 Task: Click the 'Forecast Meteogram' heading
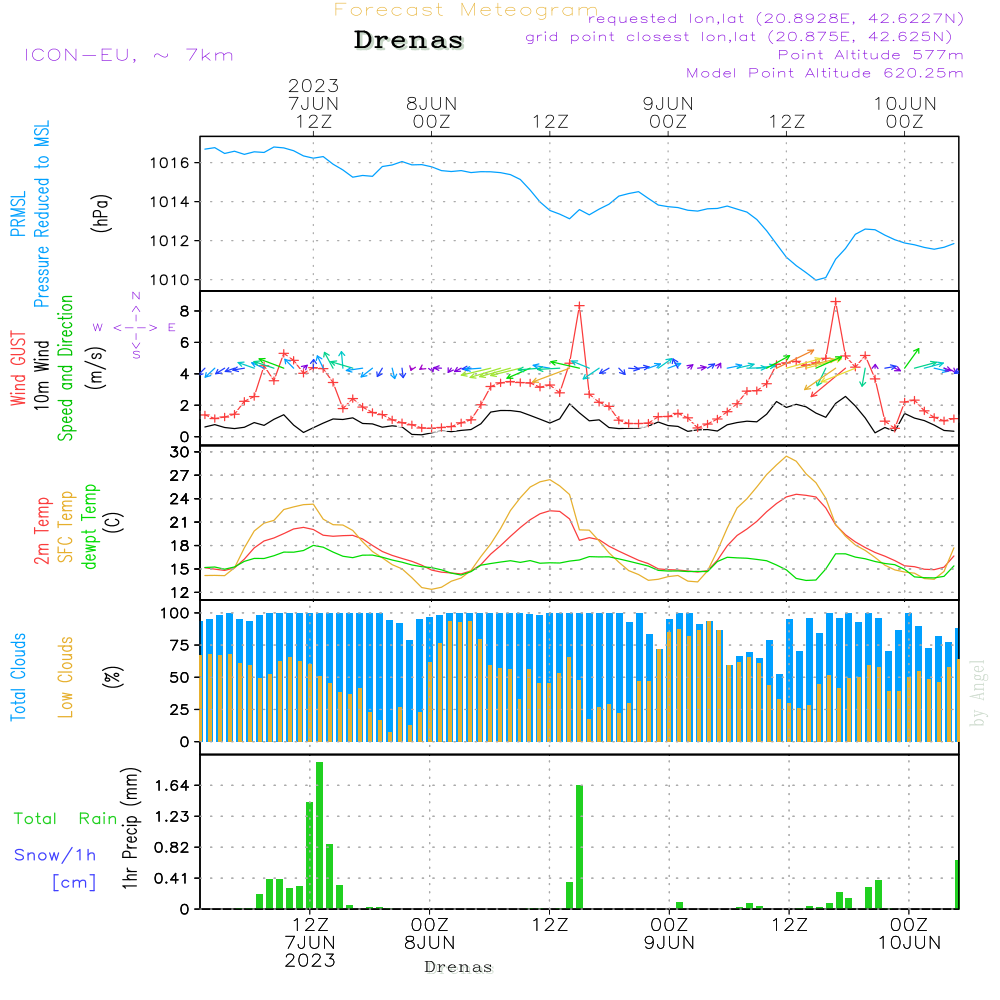(x=465, y=10)
